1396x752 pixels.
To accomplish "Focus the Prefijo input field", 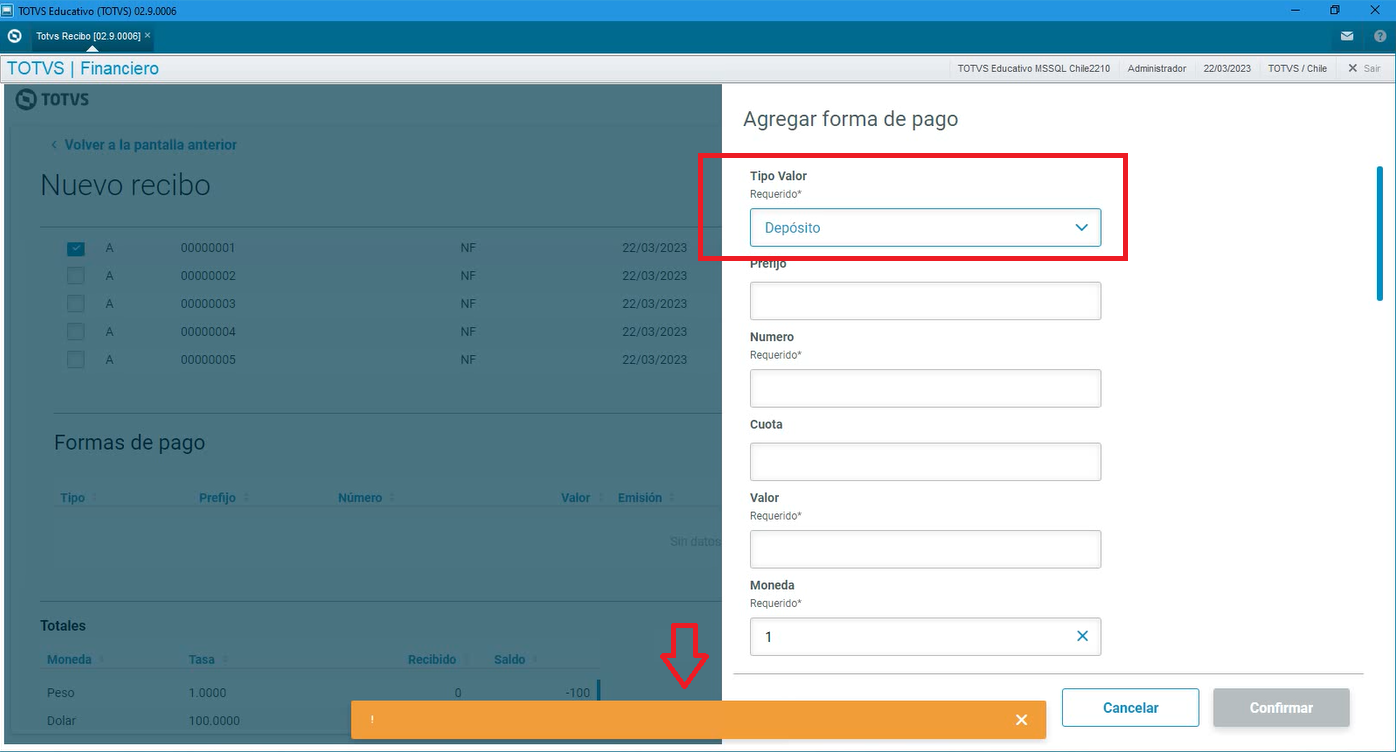I will 925,301.
